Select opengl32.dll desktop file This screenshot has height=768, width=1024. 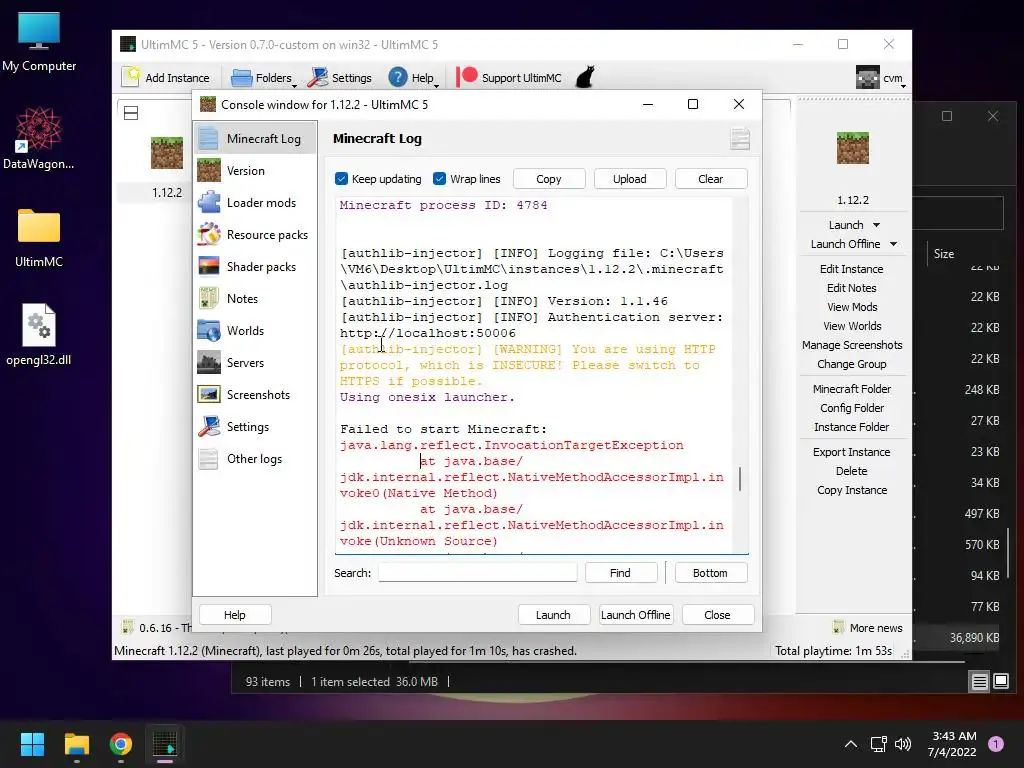click(x=39, y=334)
